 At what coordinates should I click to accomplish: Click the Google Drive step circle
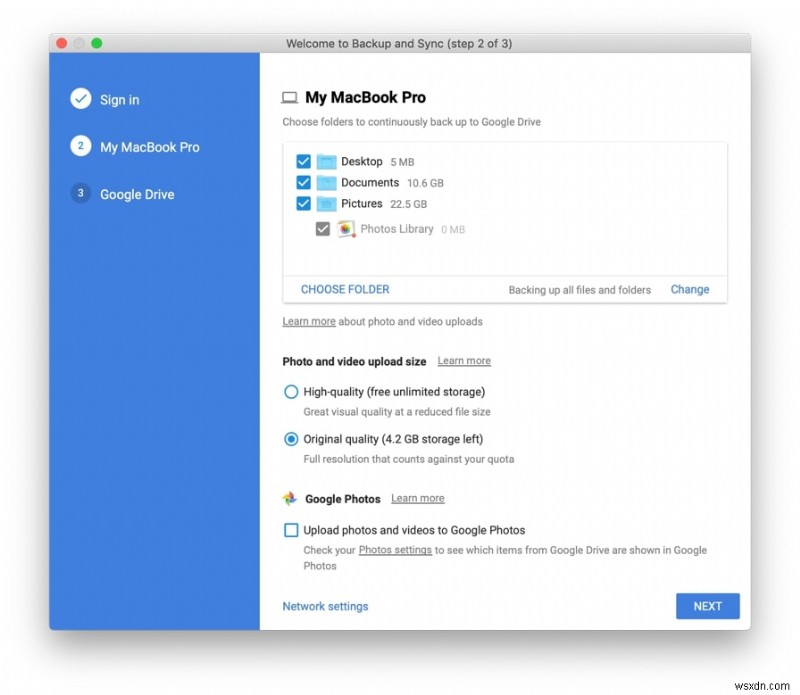tap(80, 193)
